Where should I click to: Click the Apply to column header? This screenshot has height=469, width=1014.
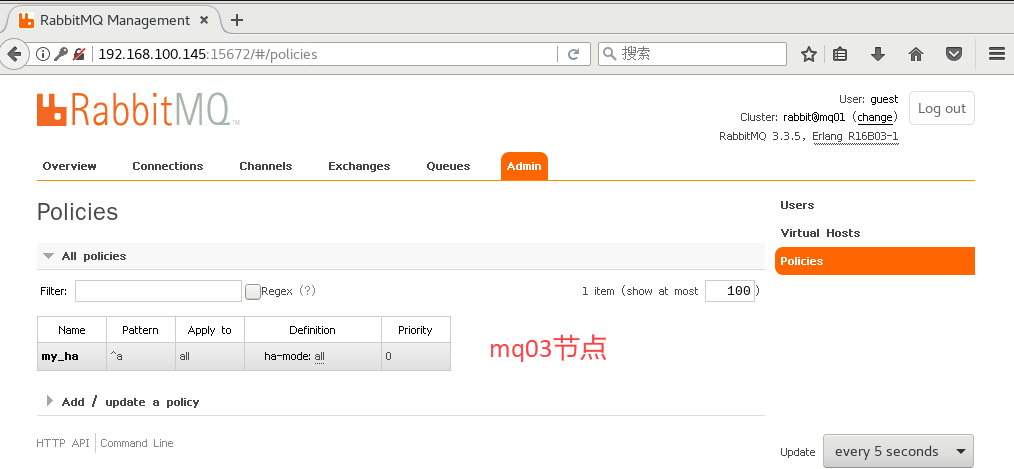tap(210, 330)
